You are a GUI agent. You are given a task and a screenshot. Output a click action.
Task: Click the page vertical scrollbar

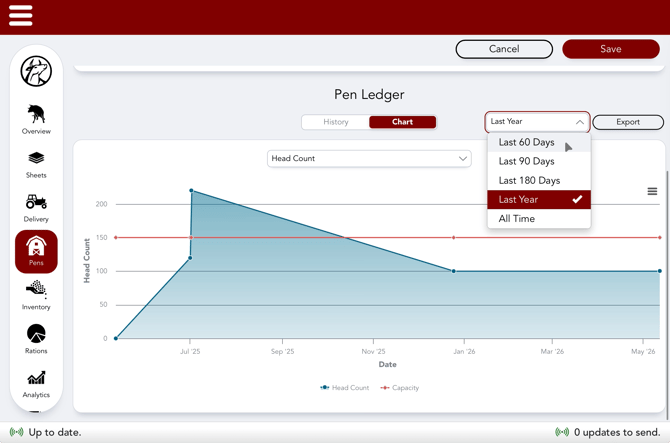tap(667, 295)
